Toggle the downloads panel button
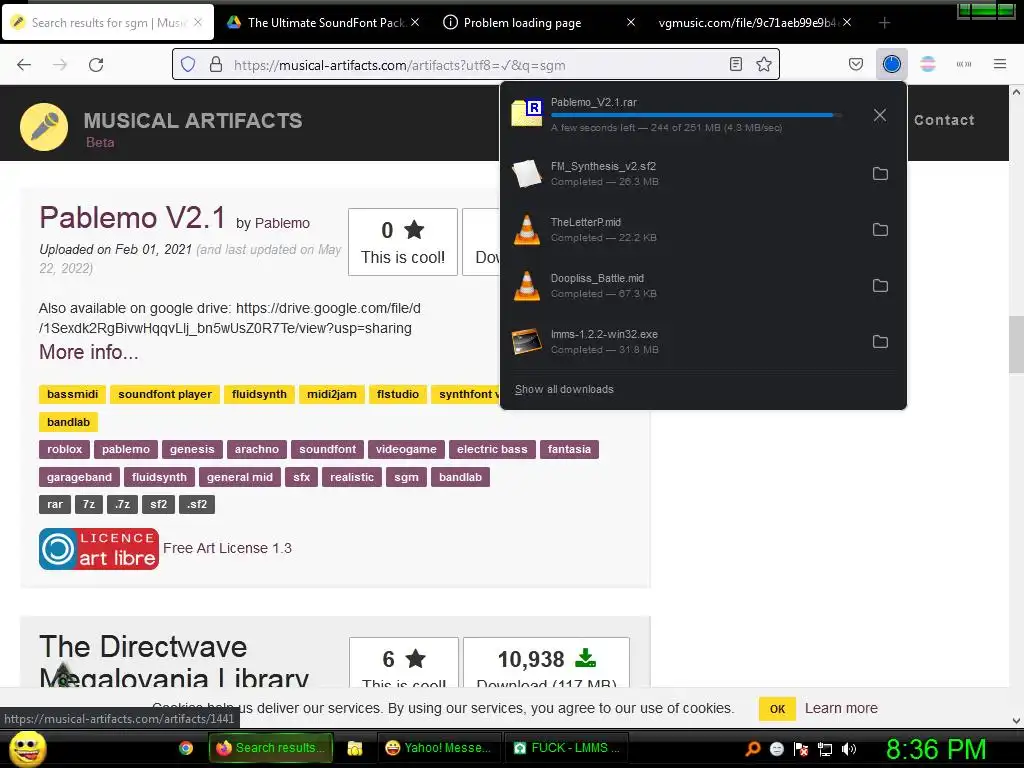This screenshot has height=768, width=1024. tap(891, 64)
